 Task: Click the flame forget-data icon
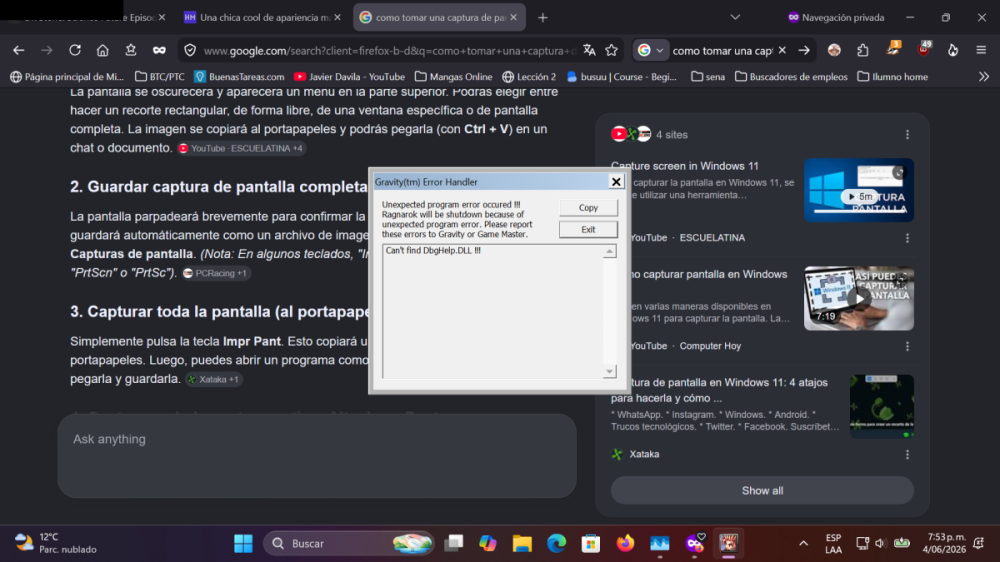[953, 50]
